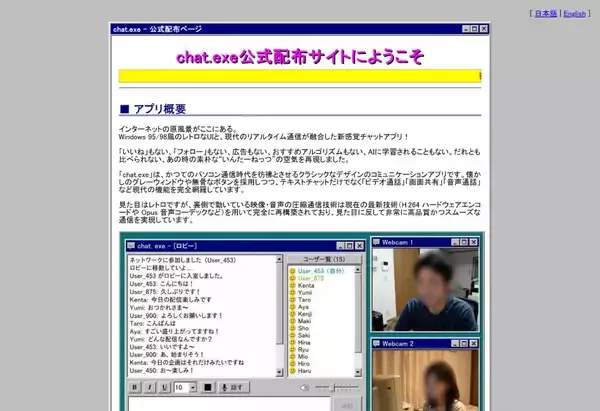Click chat line 'Taro: こんばんは'
Image resolution: width=600 pixels, height=411 pixels.
point(152,323)
